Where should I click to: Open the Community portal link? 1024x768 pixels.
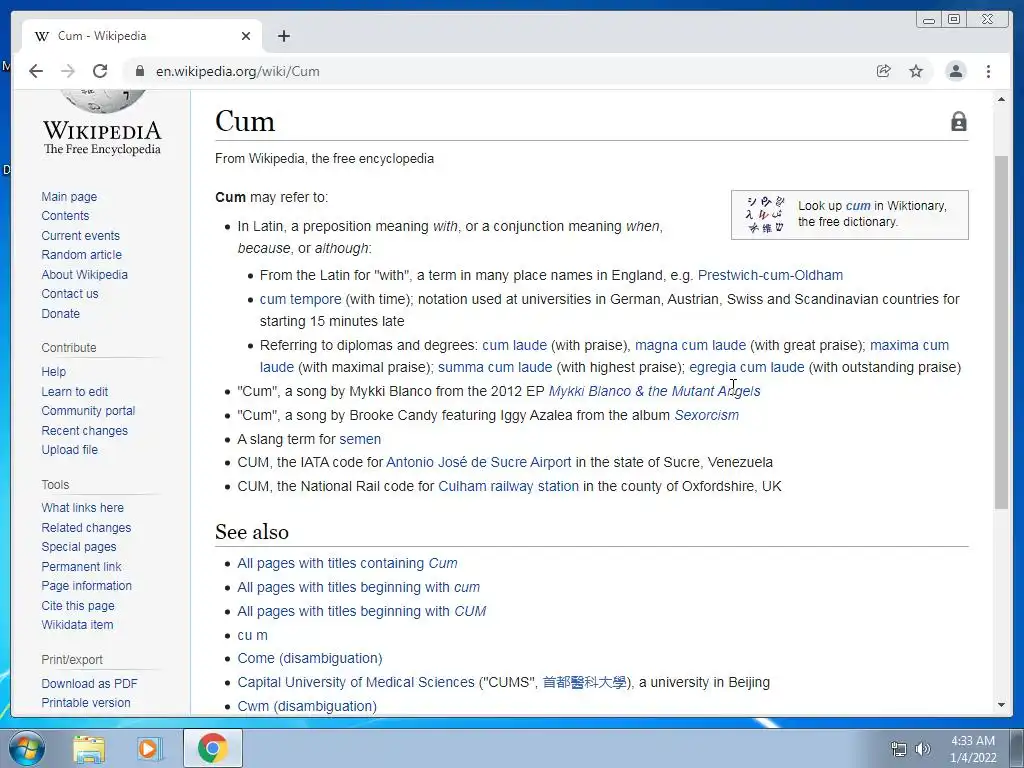pyautogui.click(x=88, y=411)
